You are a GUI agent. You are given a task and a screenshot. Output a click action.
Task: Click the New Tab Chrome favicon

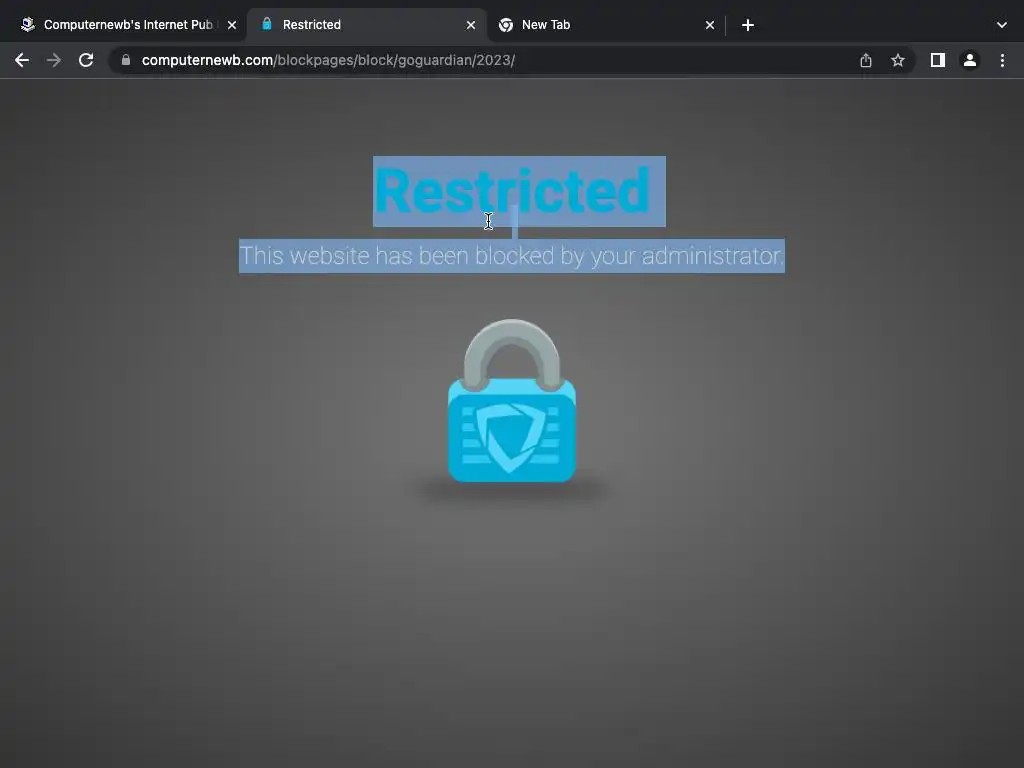[505, 25]
